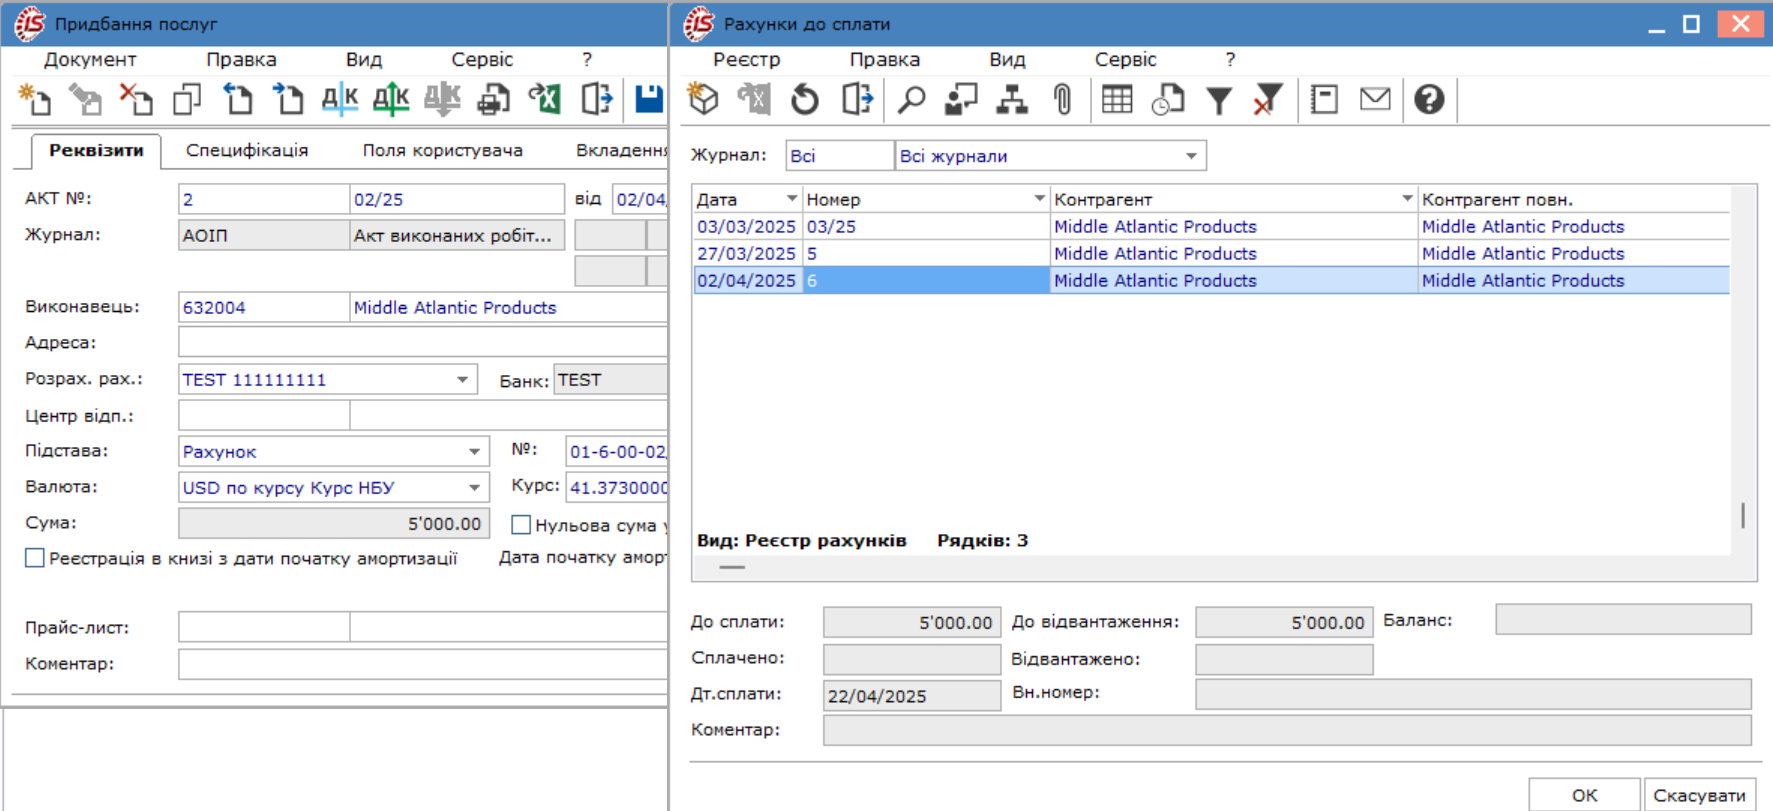
Task: Click the ? menu in Рахунки до сплати
Action: tap(1230, 60)
